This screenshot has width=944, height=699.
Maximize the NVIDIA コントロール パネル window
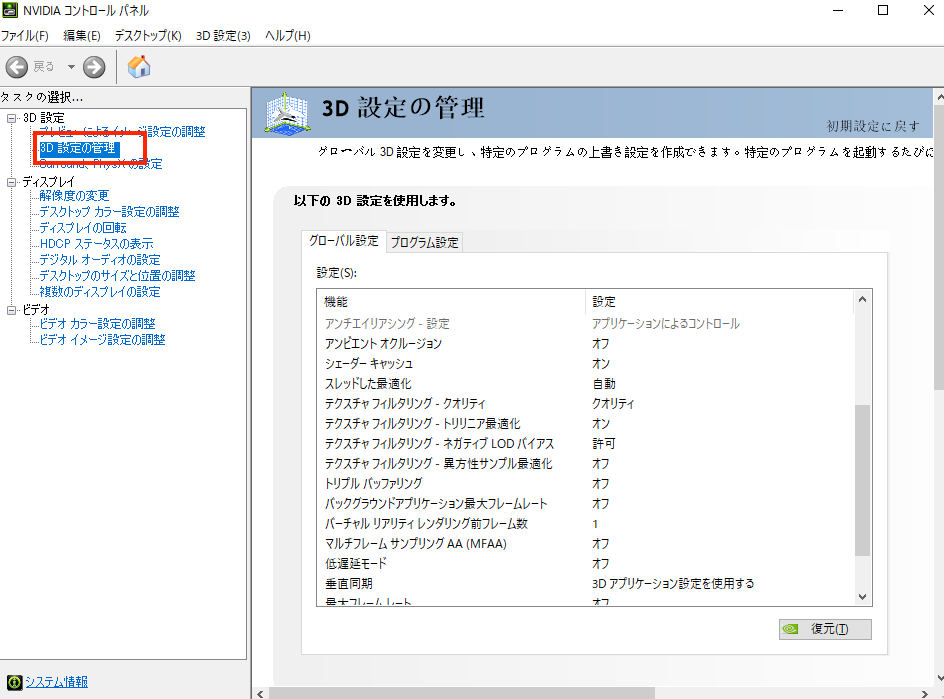coord(883,10)
